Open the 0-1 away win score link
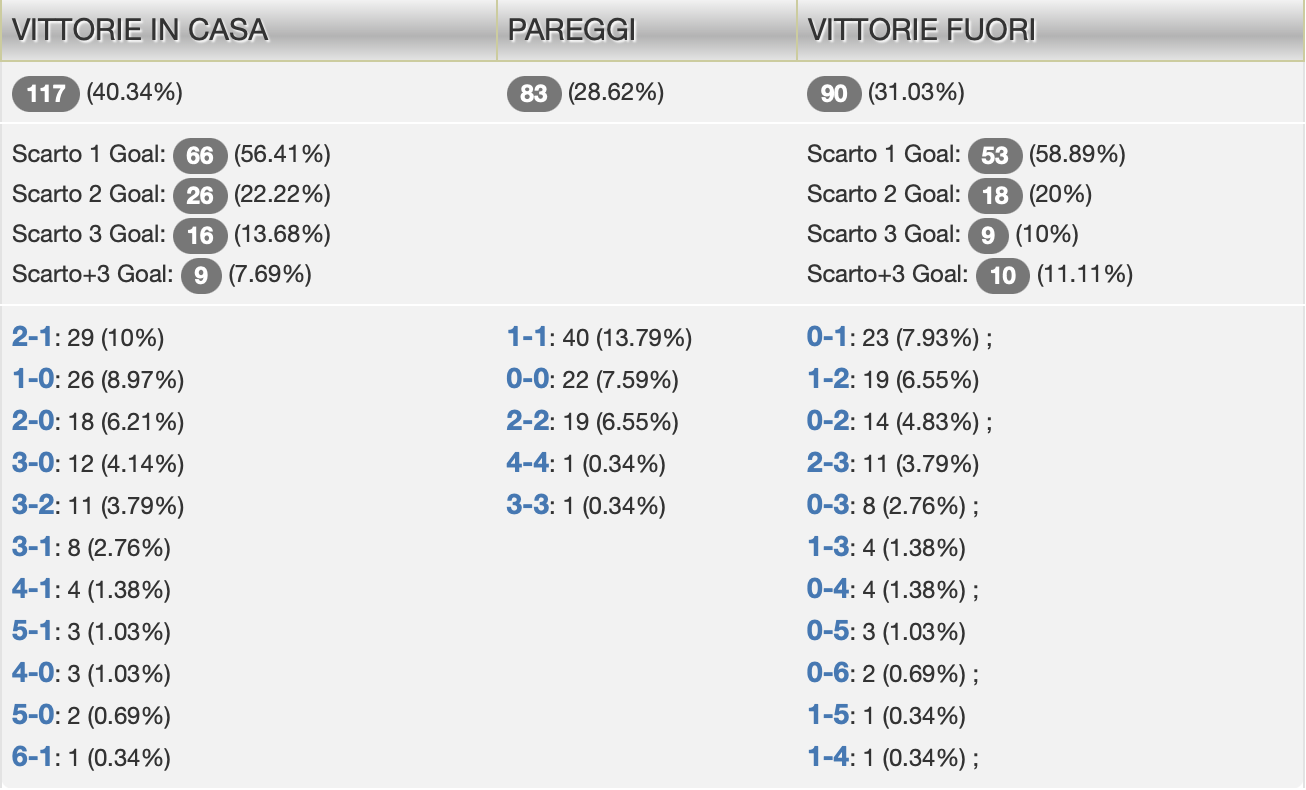Image resolution: width=1306 pixels, height=790 pixels. pos(828,338)
